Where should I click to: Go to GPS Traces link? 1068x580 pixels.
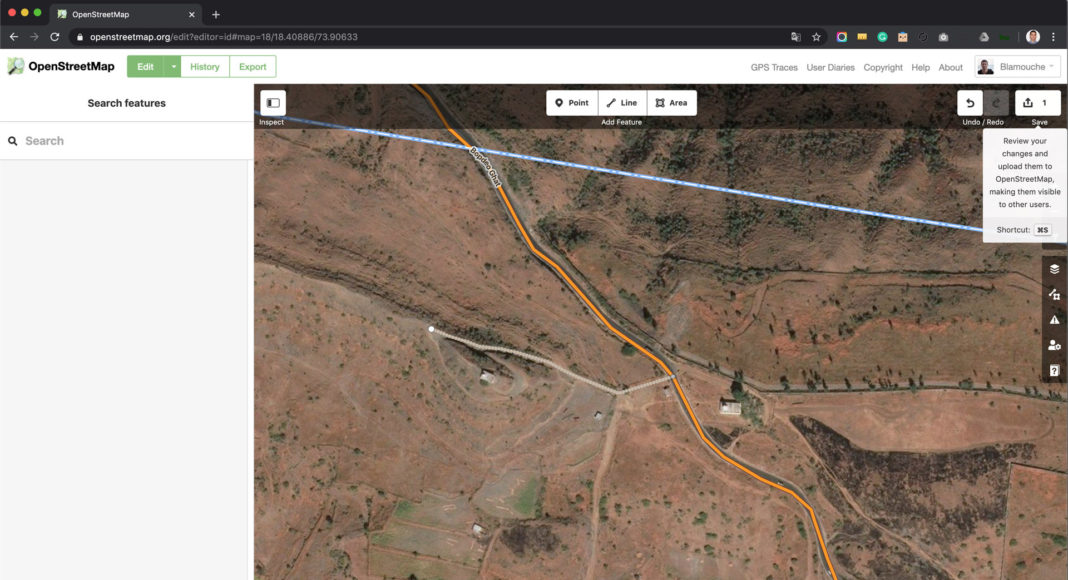click(774, 68)
